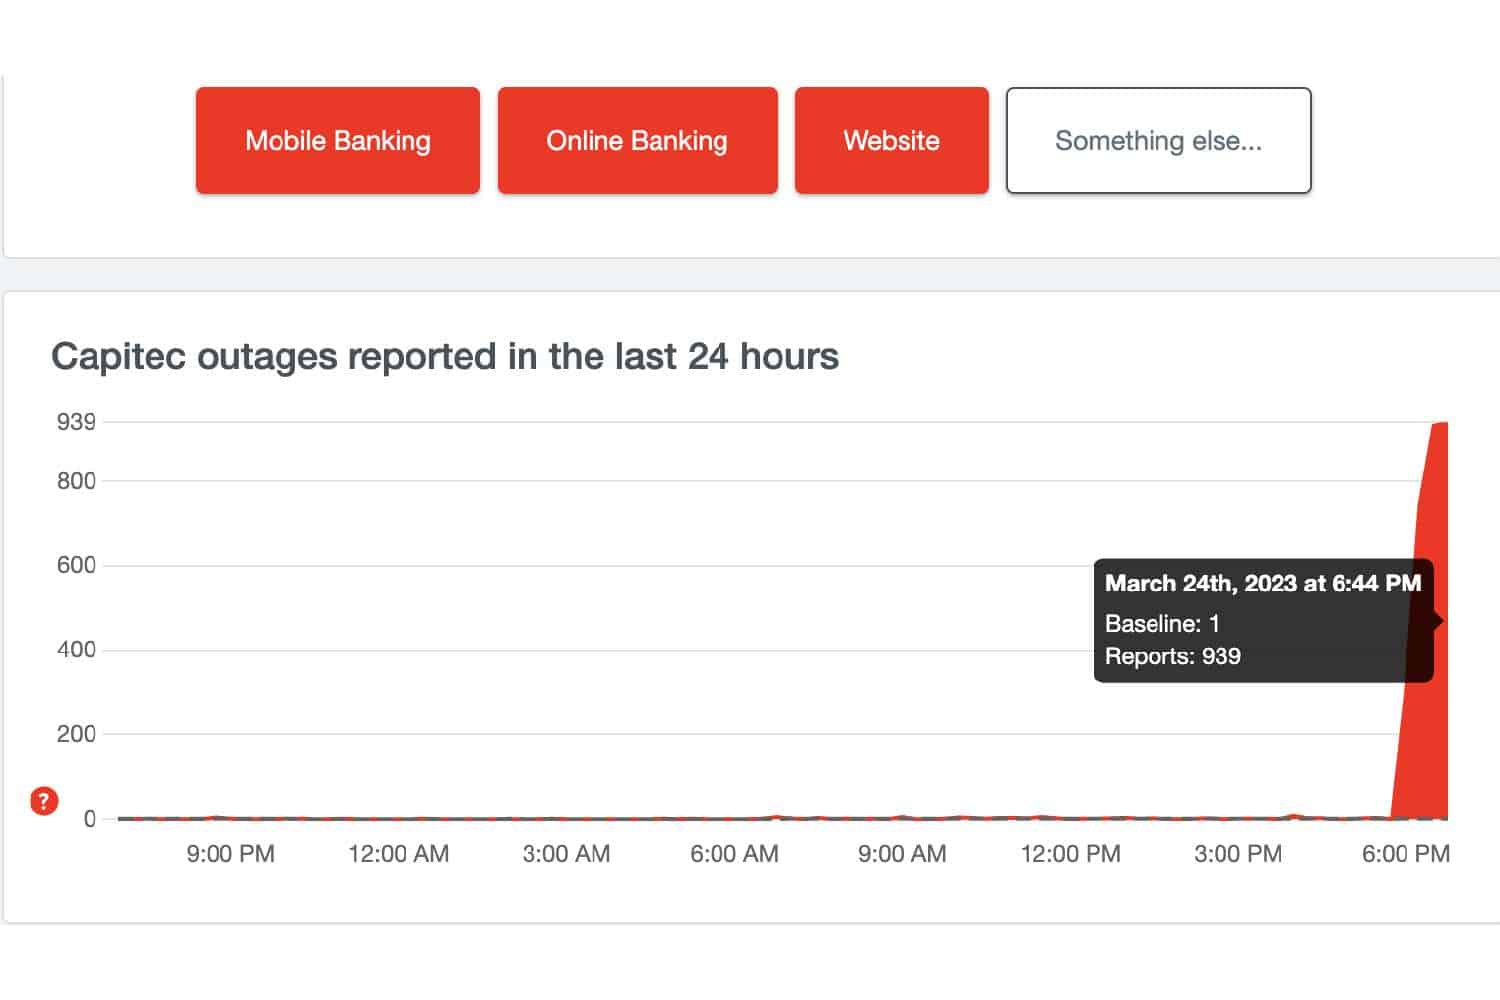The width and height of the screenshot is (1500, 1000).
Task: Choose the Website problem button
Action: (891, 141)
